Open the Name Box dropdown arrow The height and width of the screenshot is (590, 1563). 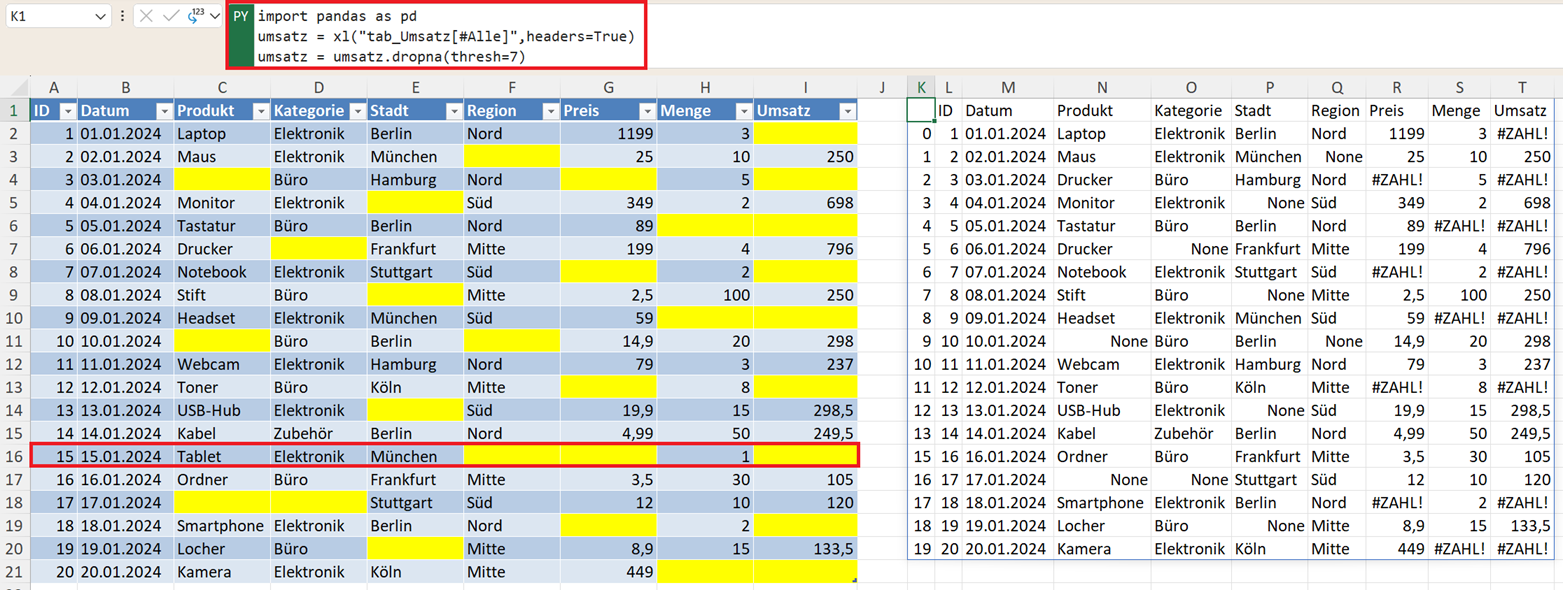(100, 17)
